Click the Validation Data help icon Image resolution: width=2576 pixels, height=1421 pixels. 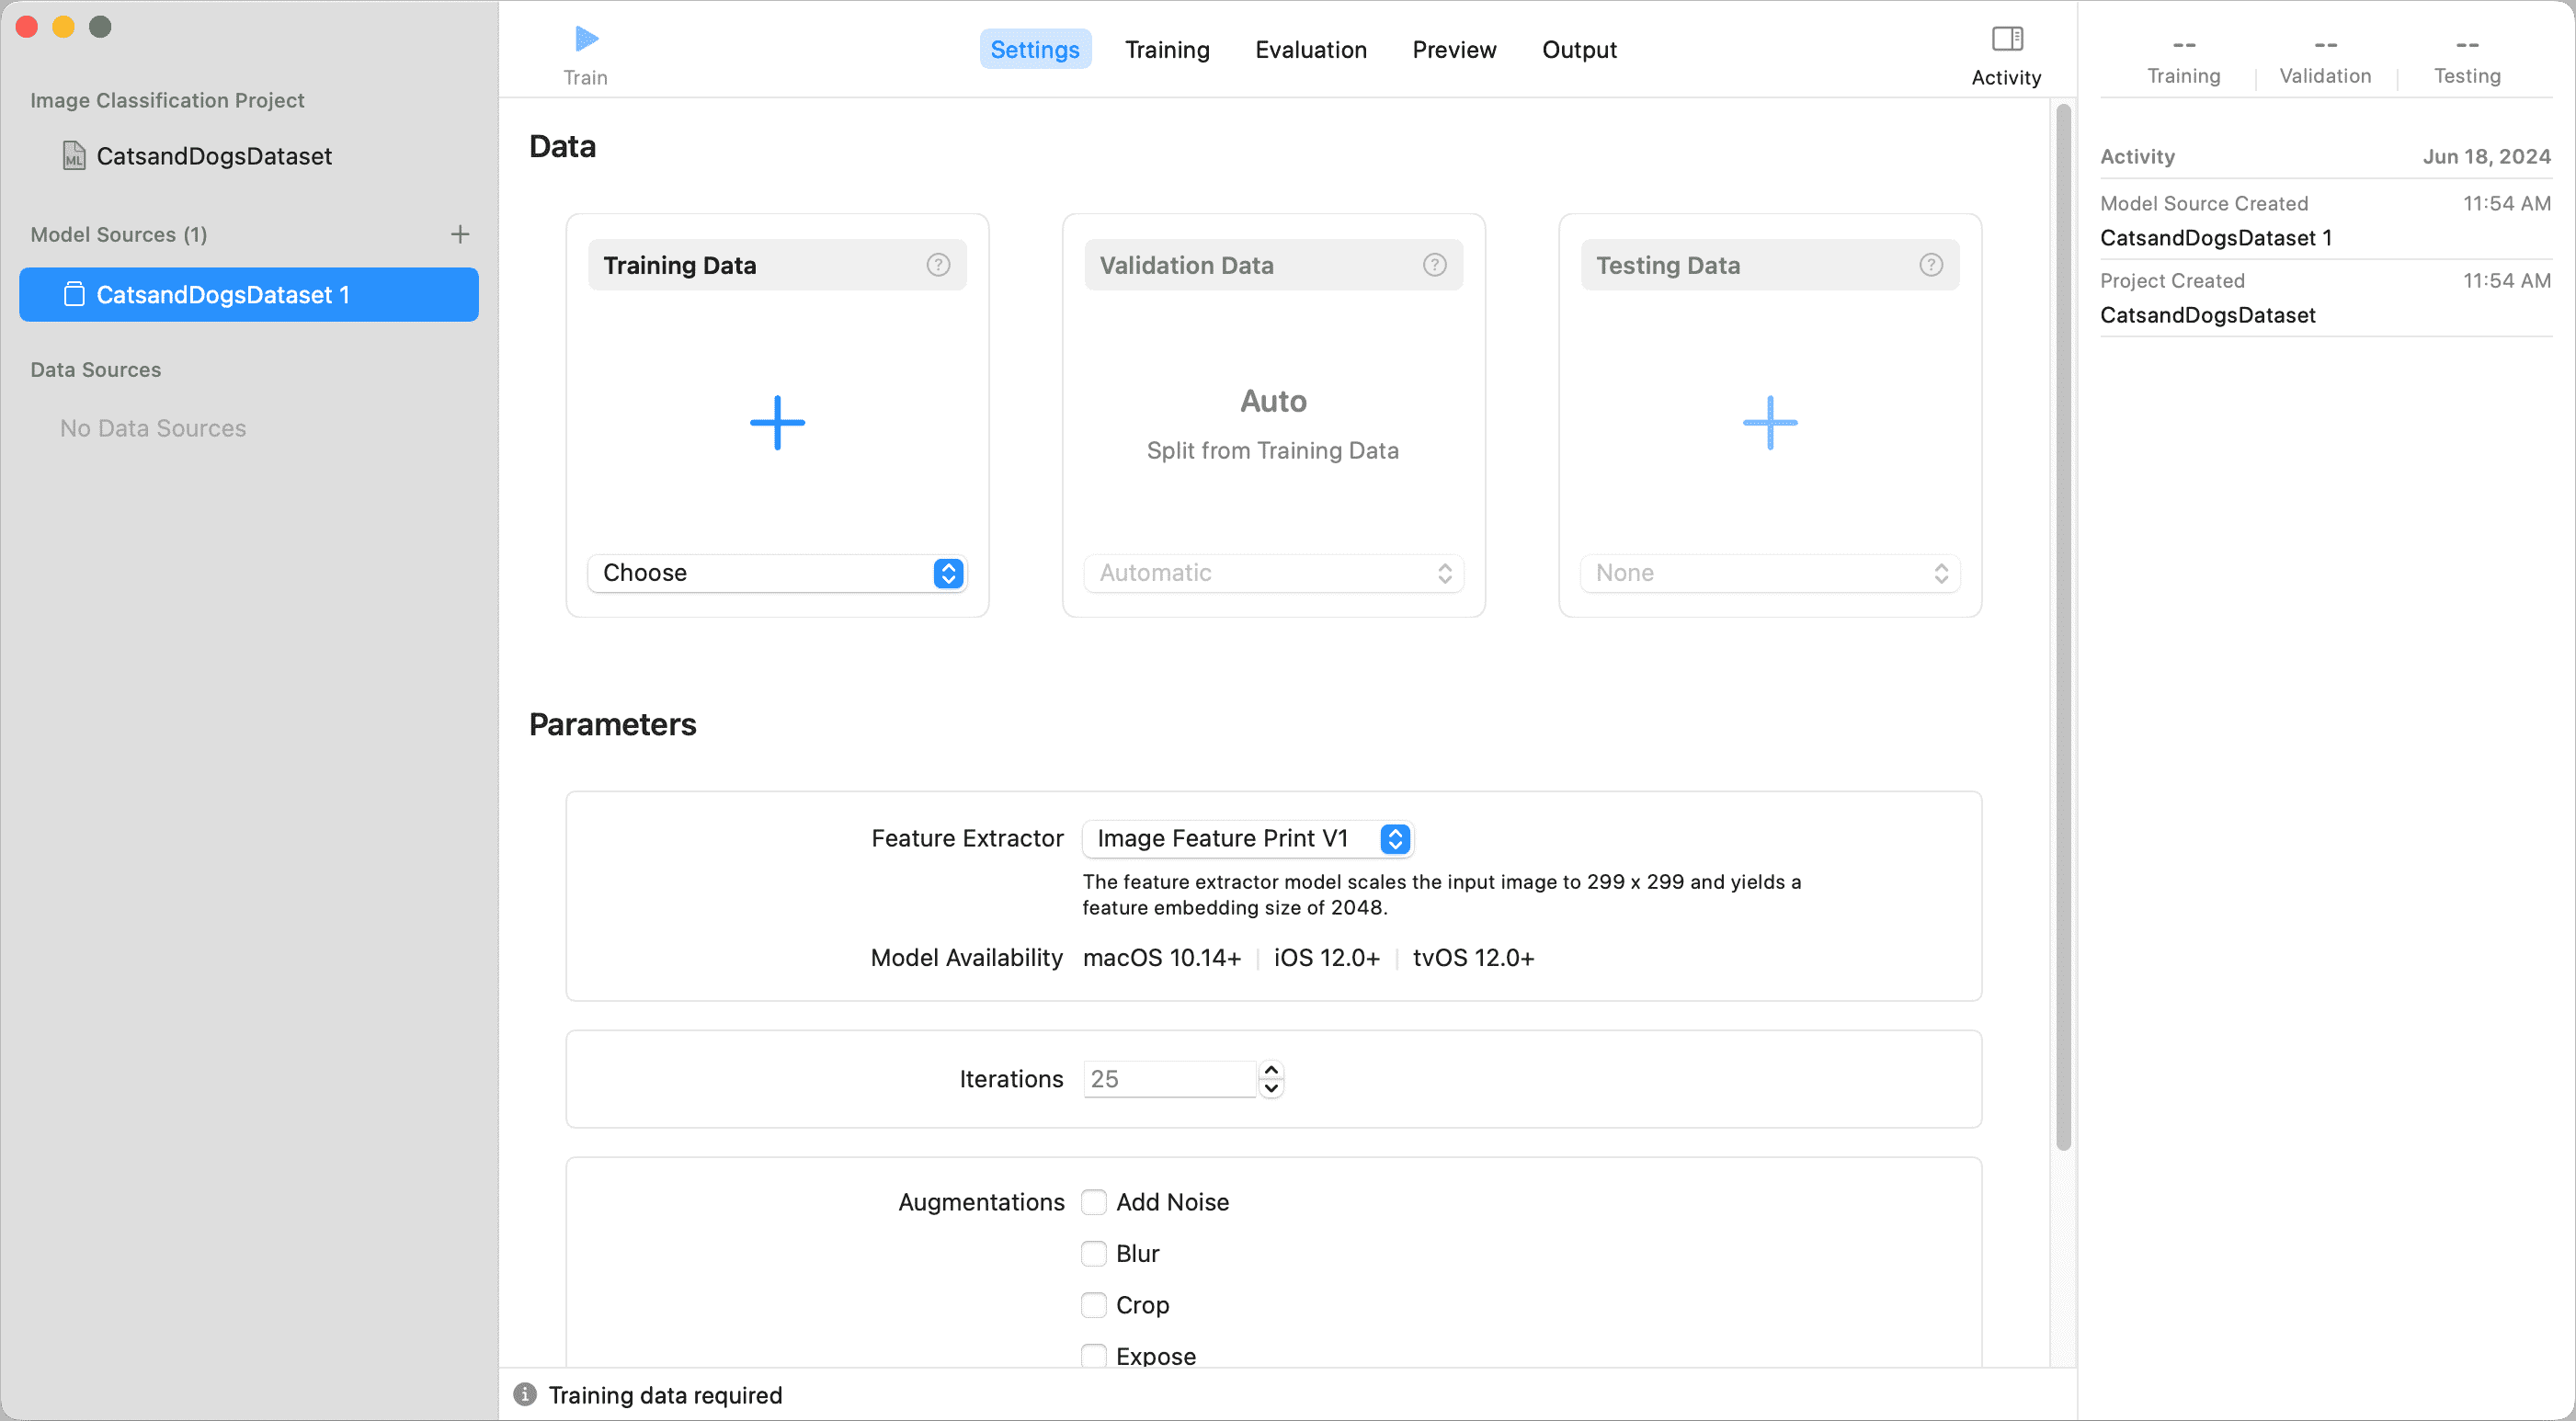(1434, 265)
